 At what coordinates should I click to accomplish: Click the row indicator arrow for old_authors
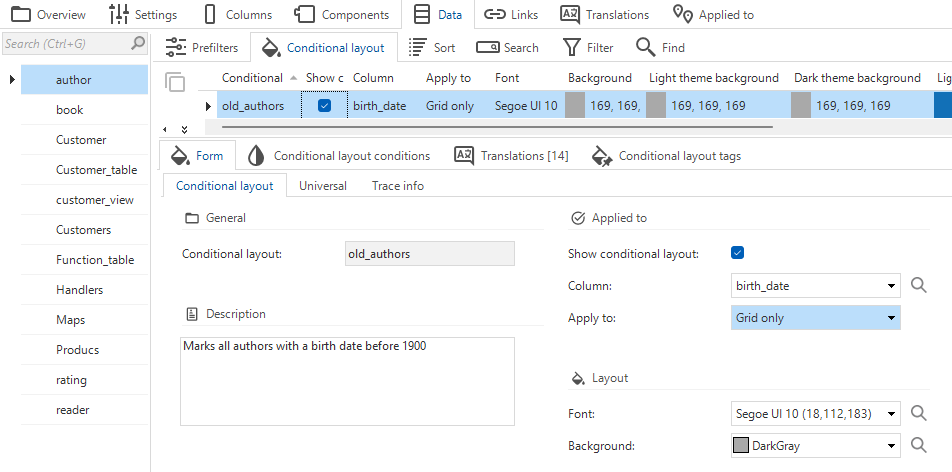click(x=208, y=106)
